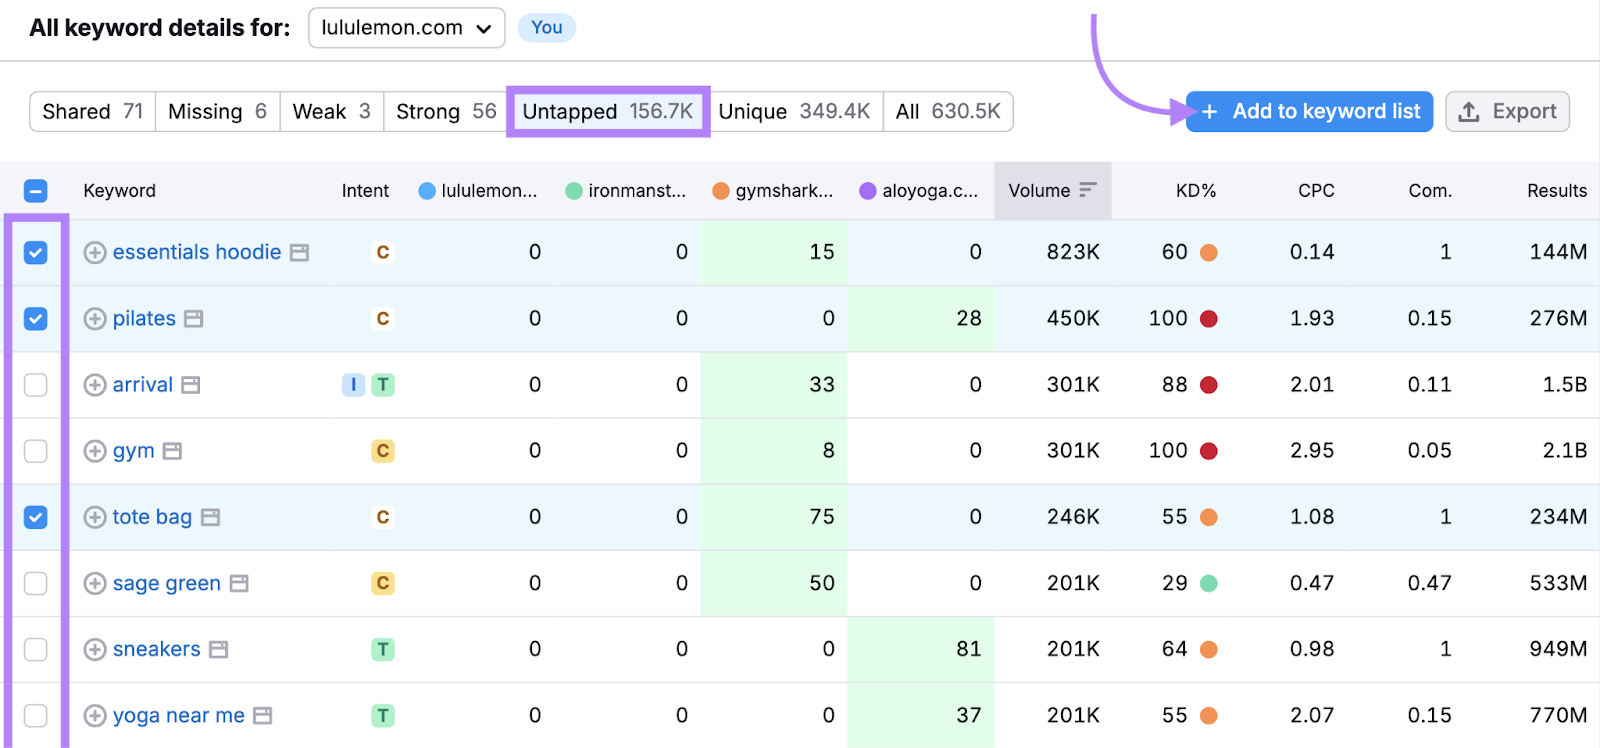Click Add to keyword list button
Viewport: 1600px width, 748px height.
tap(1310, 111)
